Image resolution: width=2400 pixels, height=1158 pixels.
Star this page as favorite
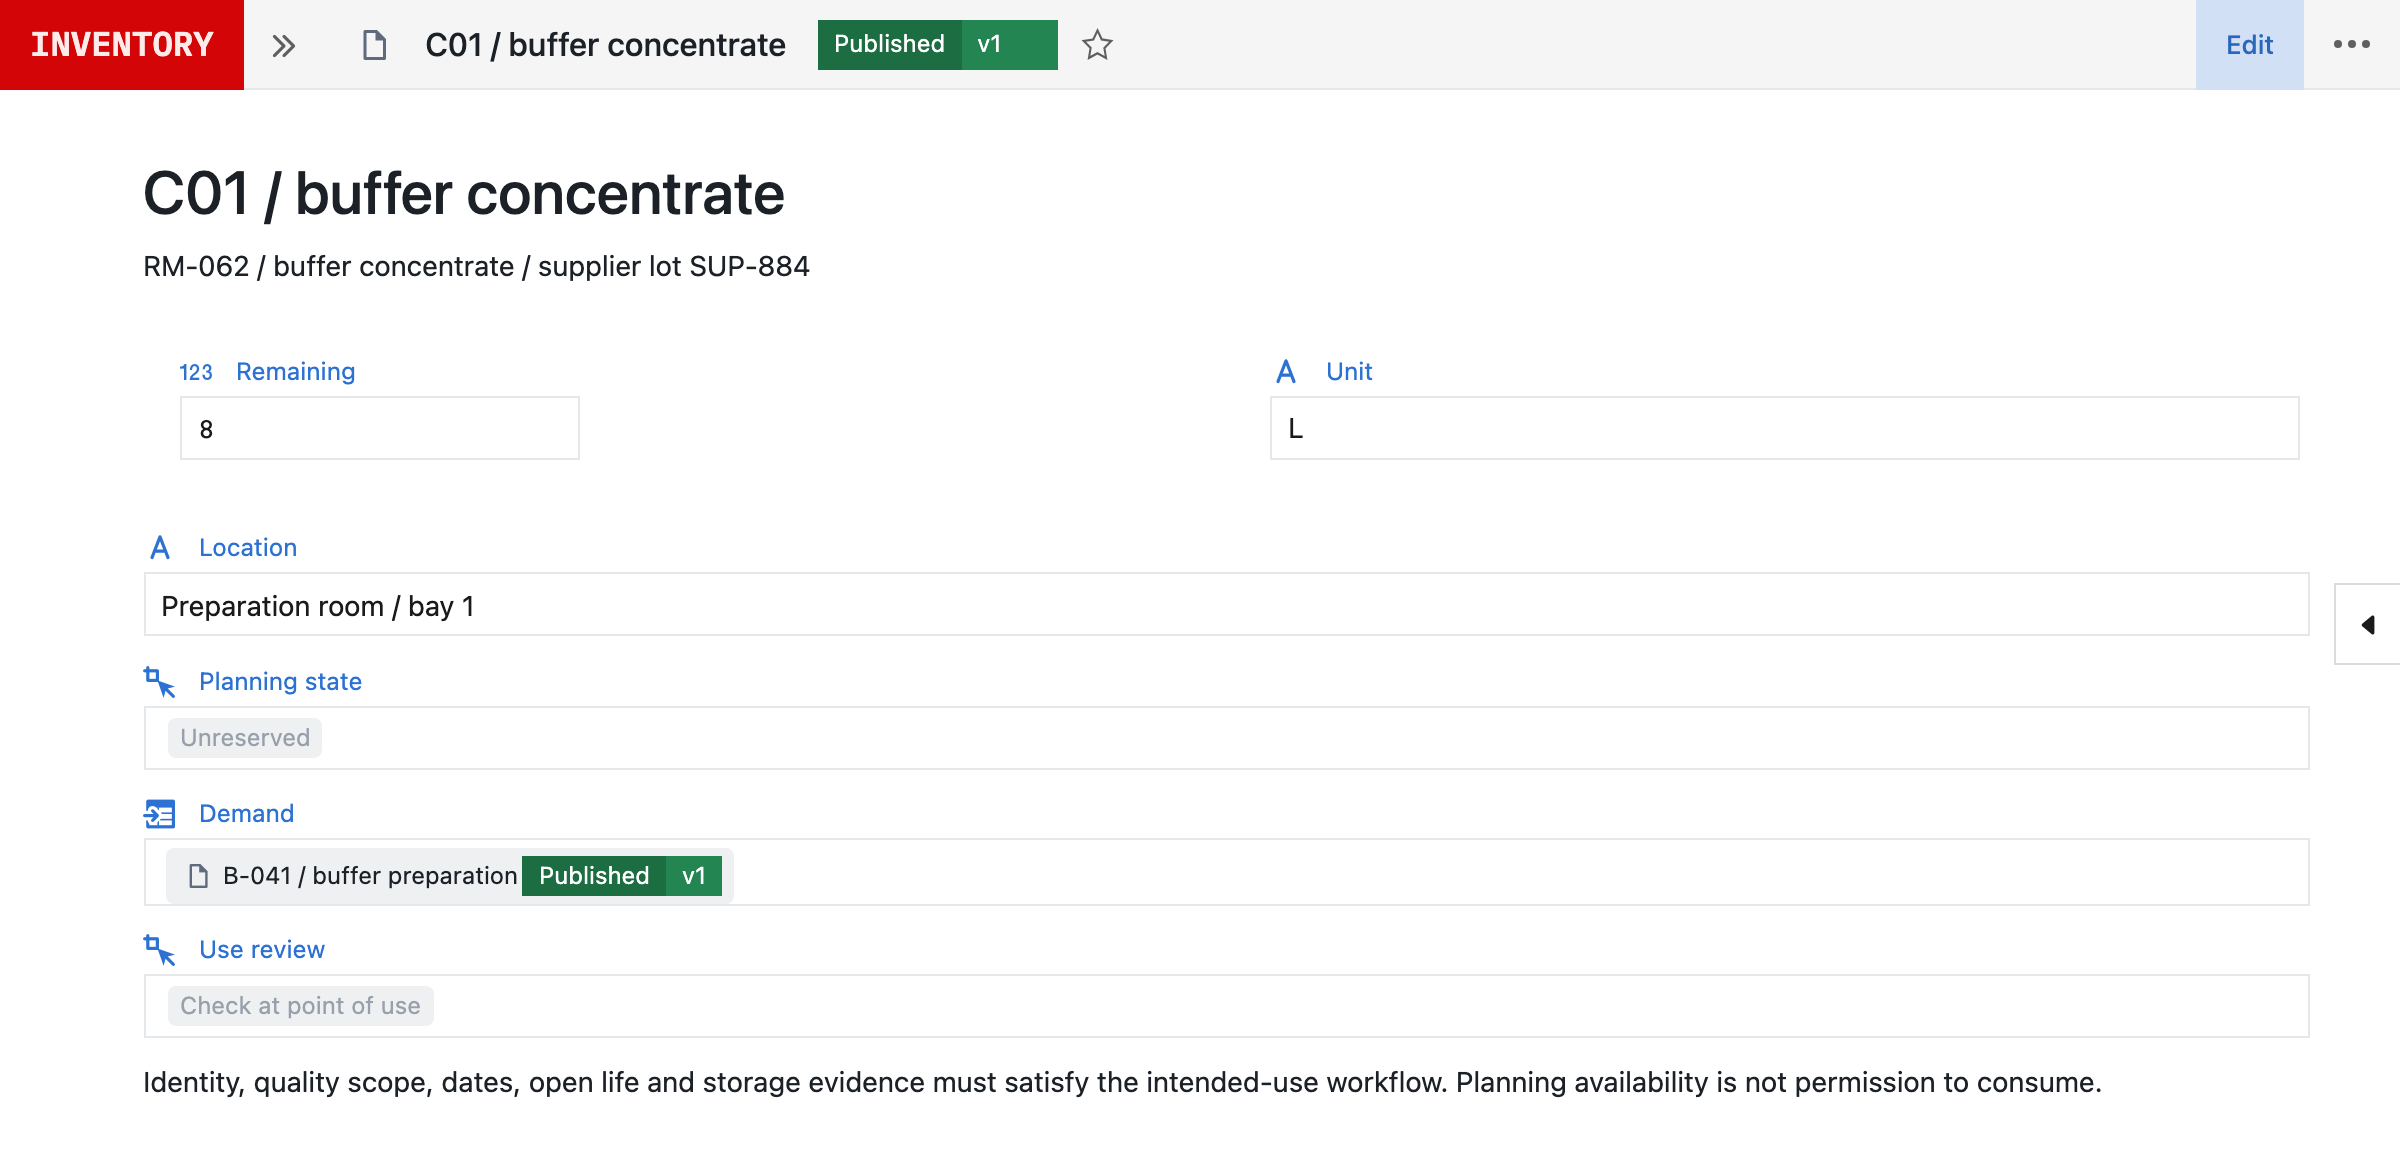[1097, 45]
